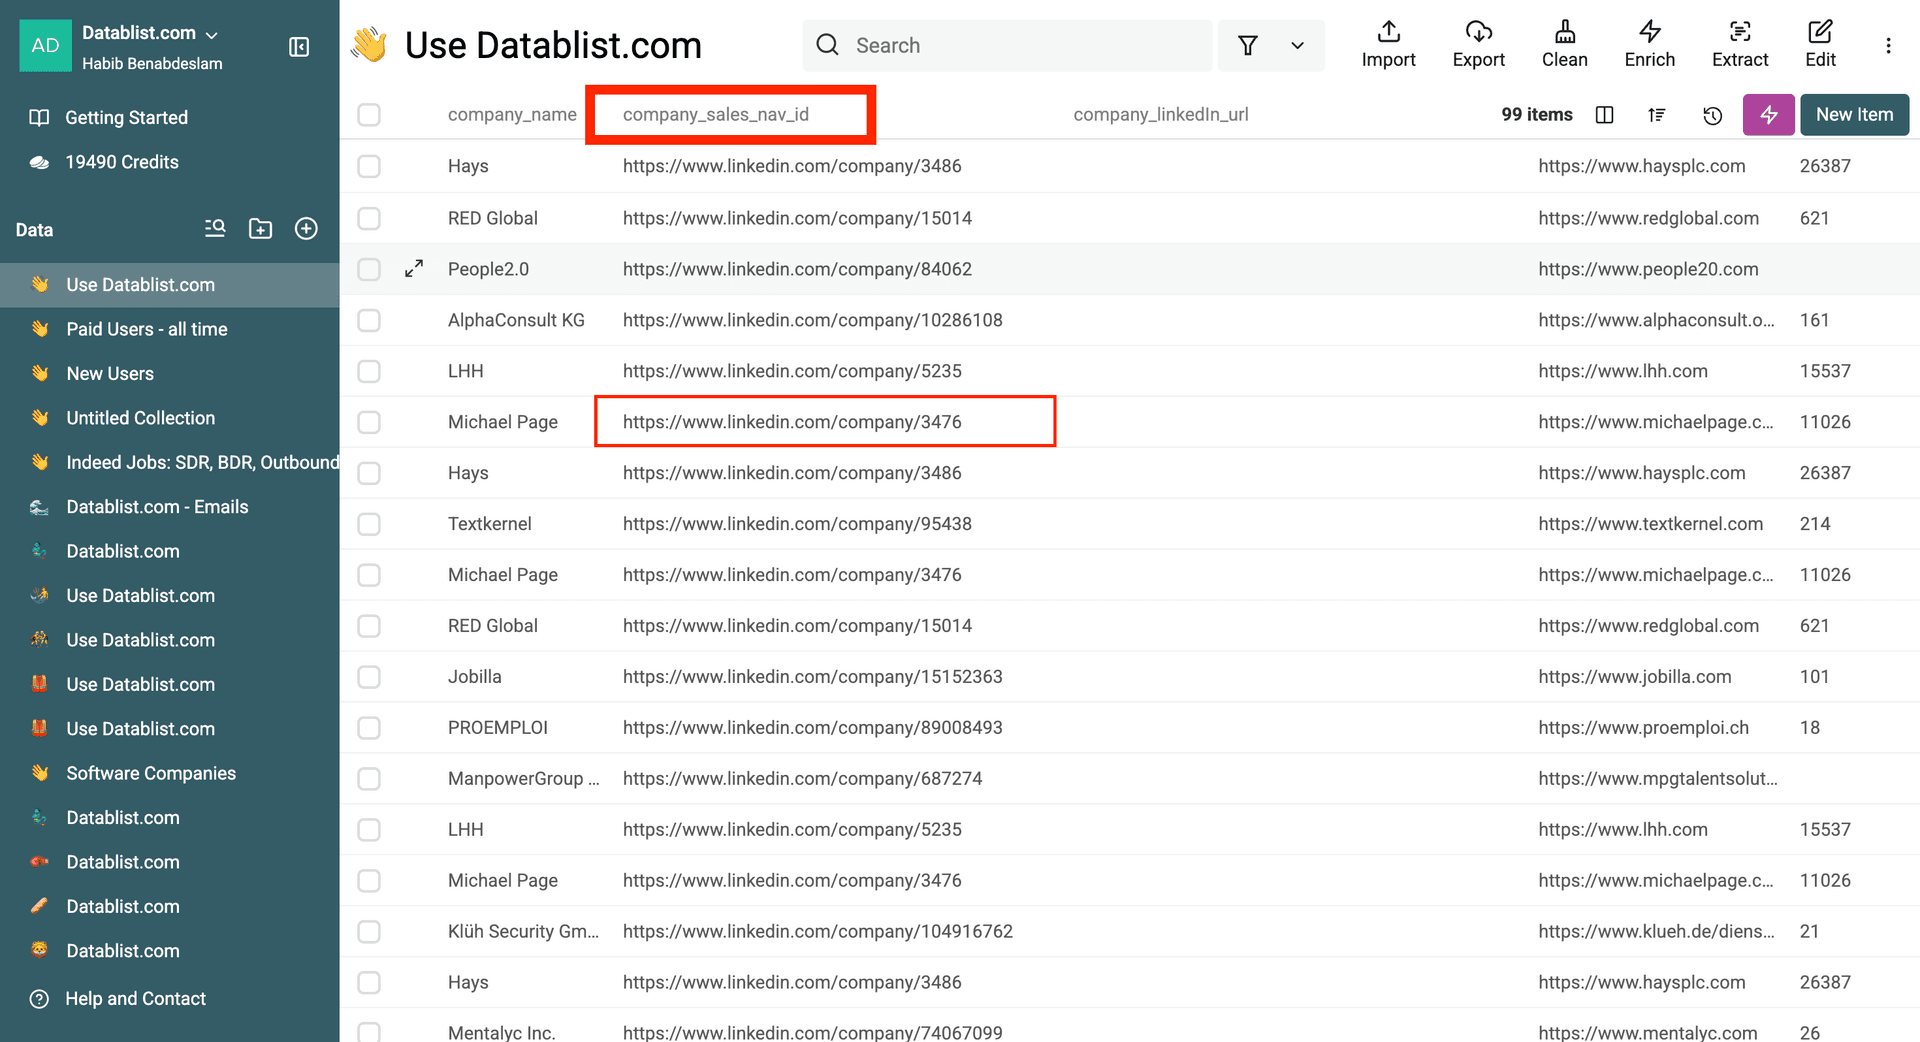
Task: Check the Michael Page row checkbox
Action: (369, 421)
